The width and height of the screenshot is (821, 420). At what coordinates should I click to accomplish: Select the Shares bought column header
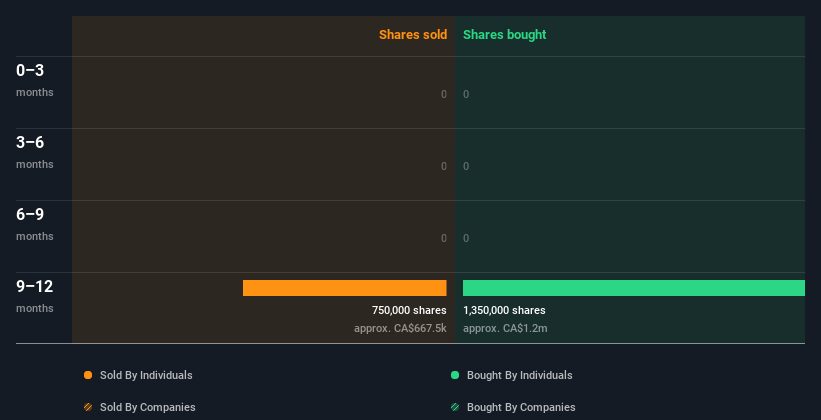505,35
